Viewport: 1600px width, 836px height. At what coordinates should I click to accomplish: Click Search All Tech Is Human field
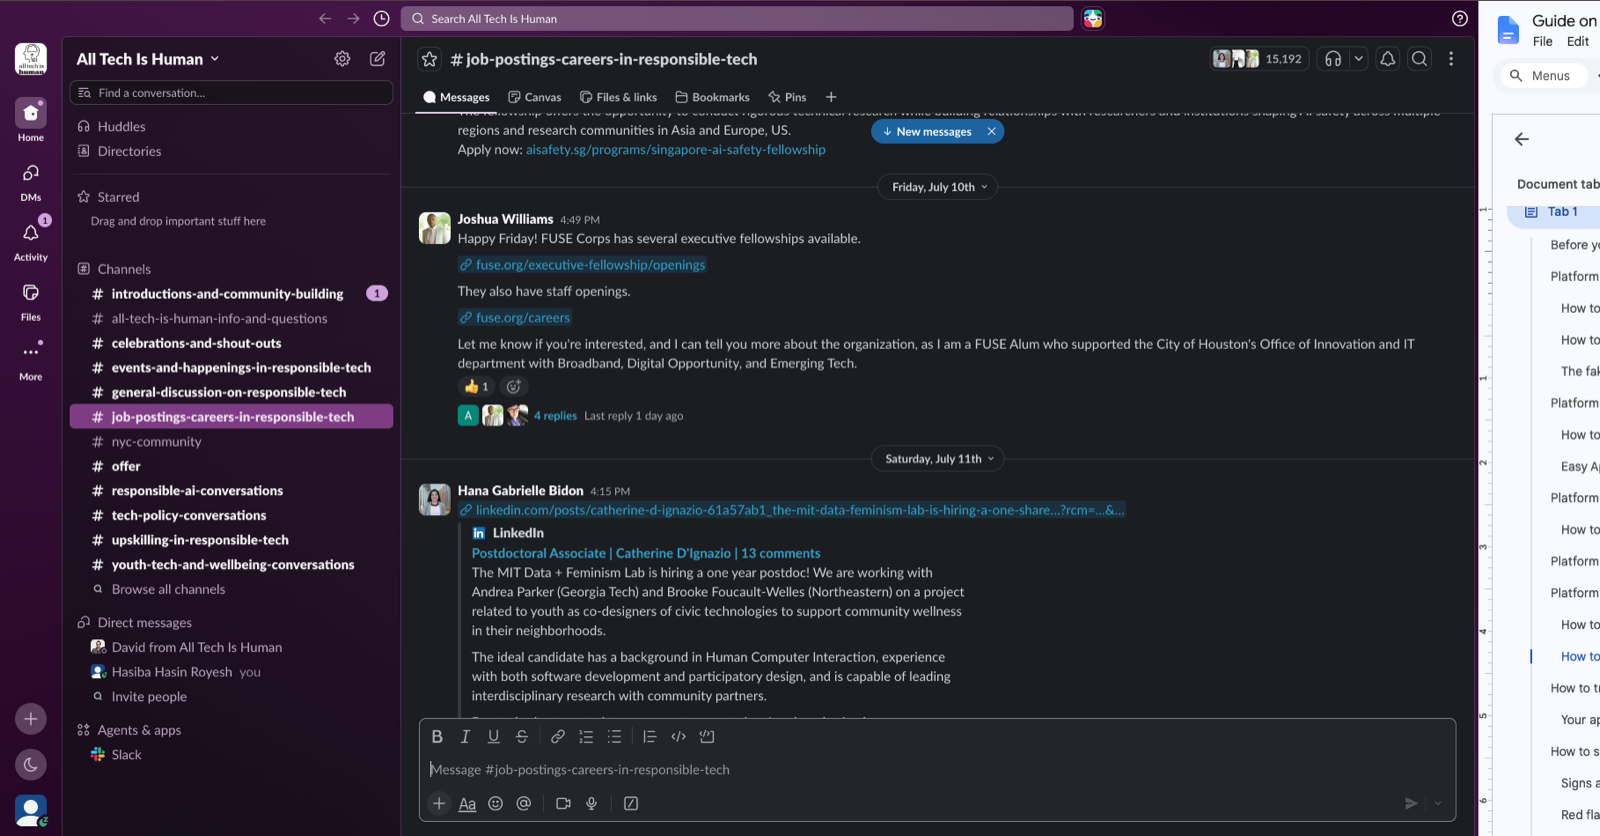point(737,18)
